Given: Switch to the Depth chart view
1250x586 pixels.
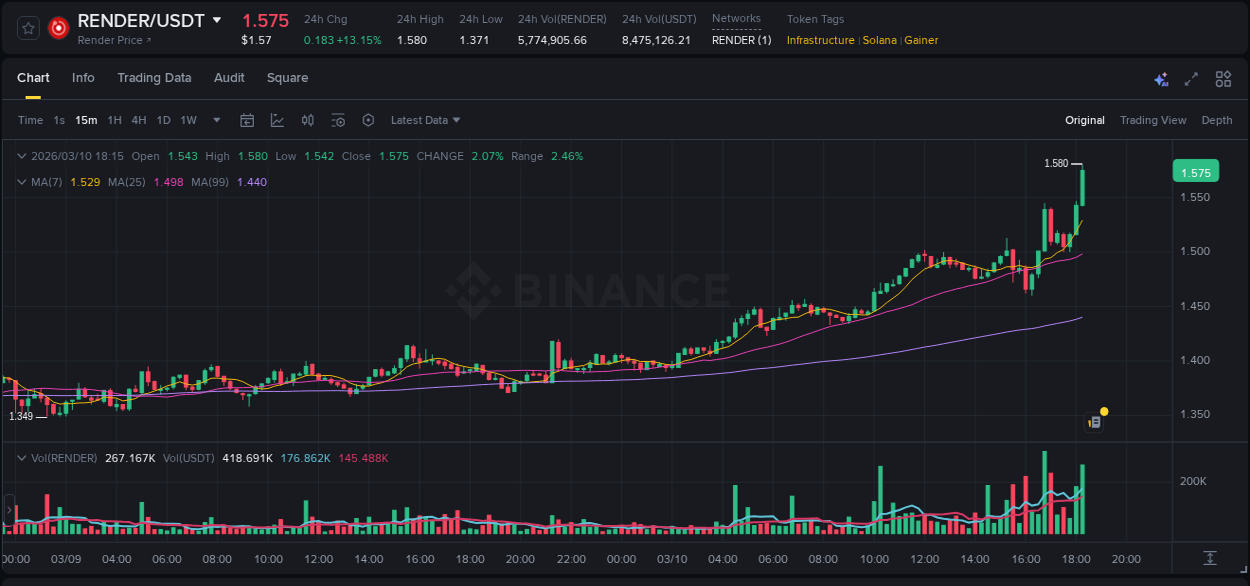Looking at the screenshot, I should pyautogui.click(x=1217, y=120).
